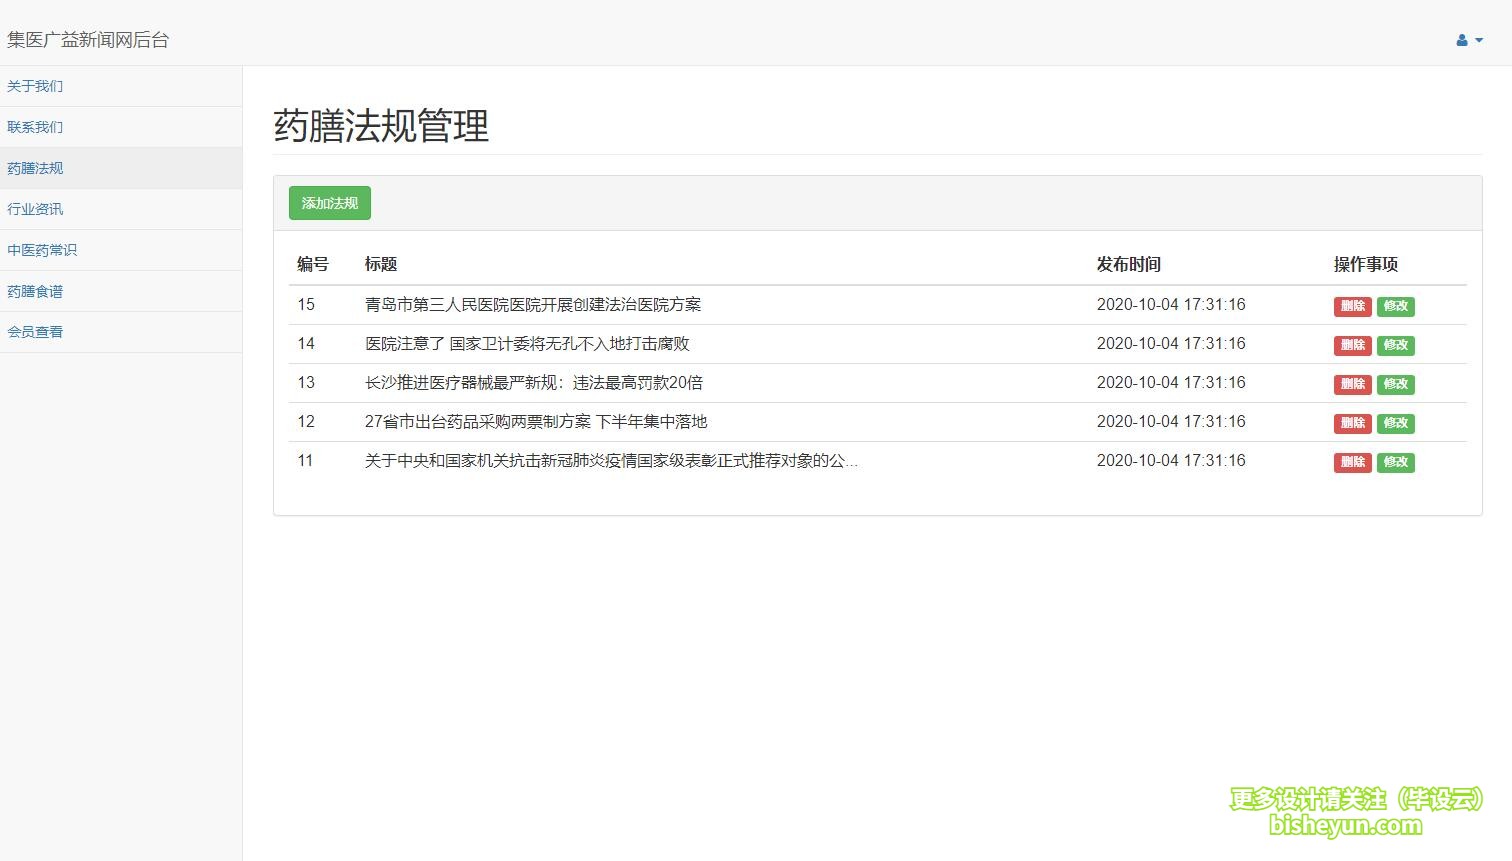Click the 标题 column header
This screenshot has height=861, width=1512.
[x=381, y=264]
